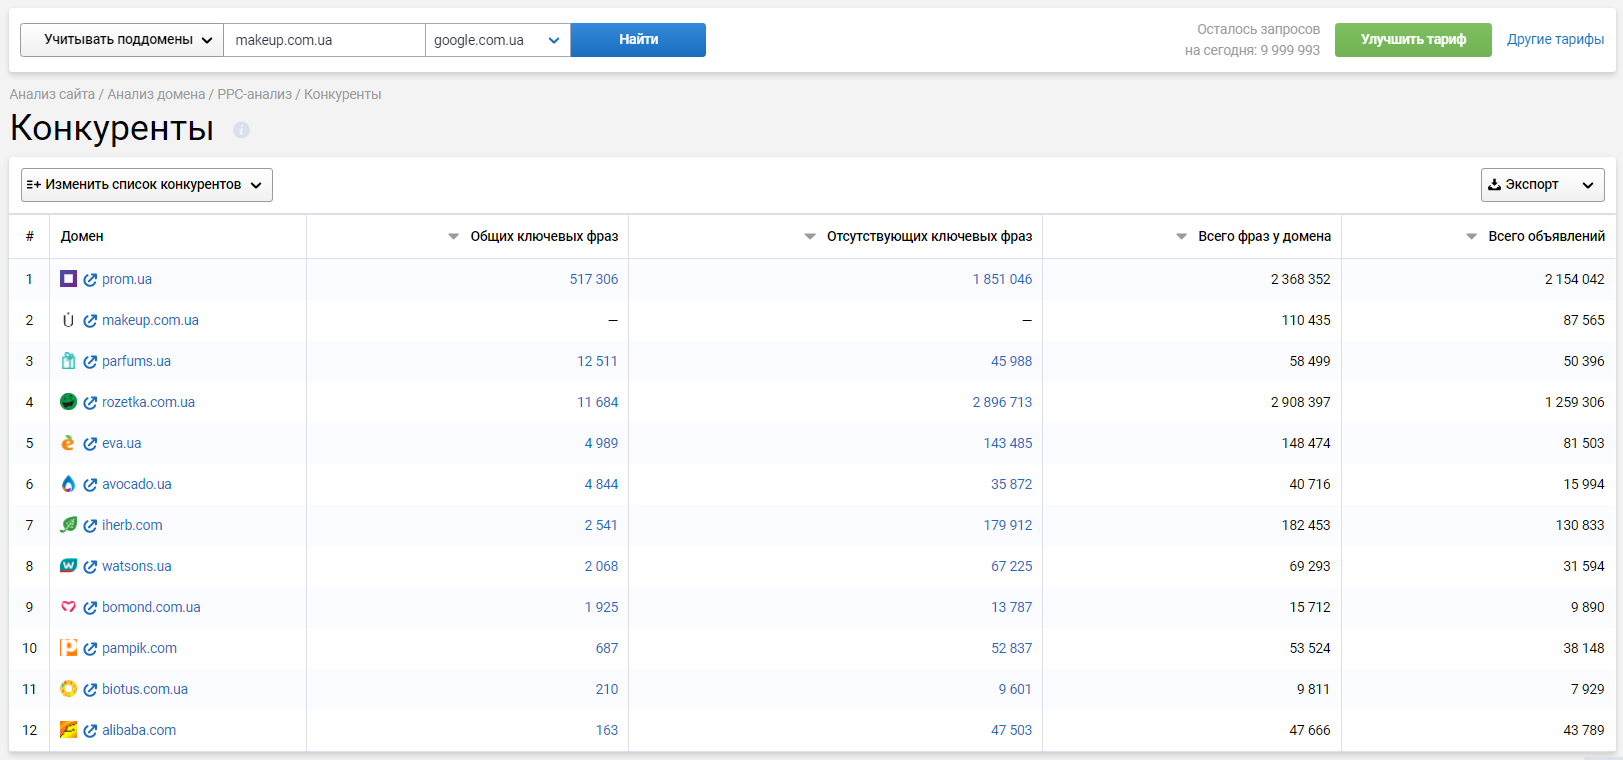Open iherb.com domain link
Viewport: 1623px width, 760px height.
(132, 525)
